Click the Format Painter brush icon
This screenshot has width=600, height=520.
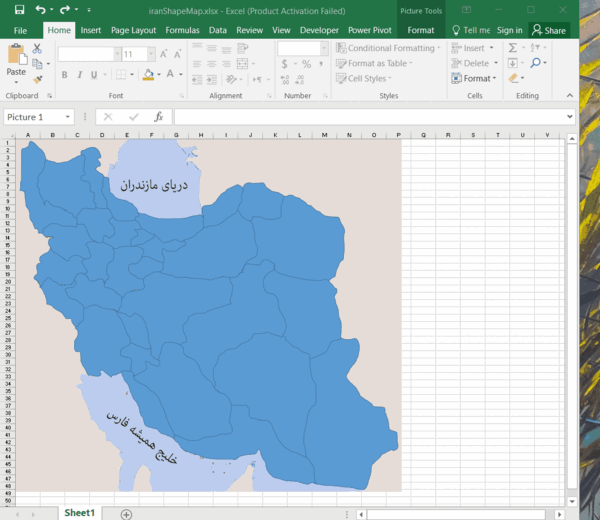37,79
